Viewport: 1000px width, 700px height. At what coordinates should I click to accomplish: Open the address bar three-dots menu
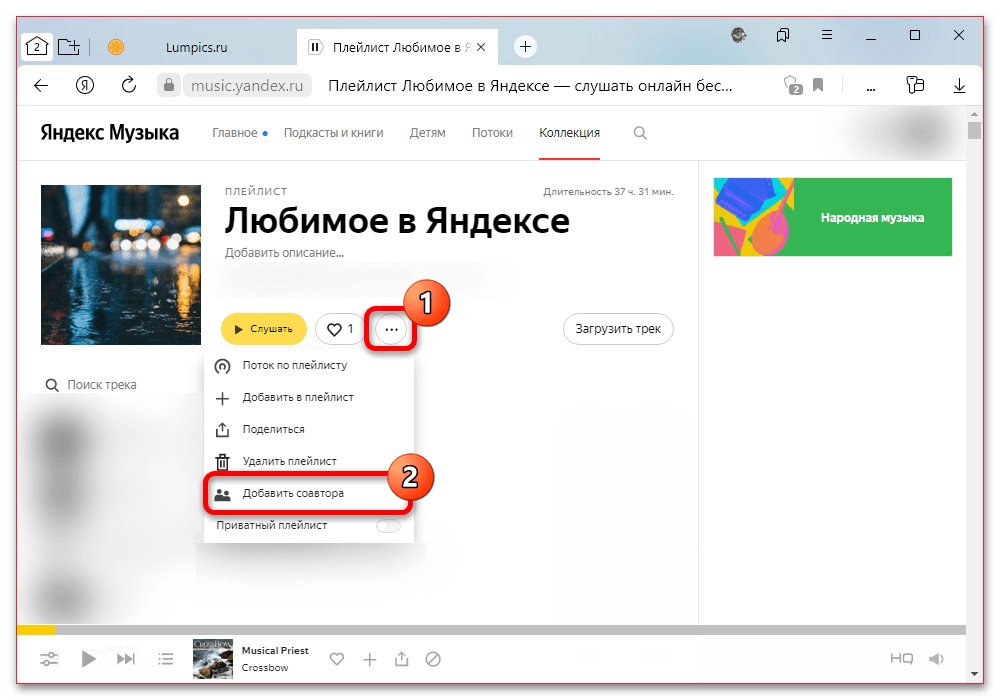click(x=871, y=89)
